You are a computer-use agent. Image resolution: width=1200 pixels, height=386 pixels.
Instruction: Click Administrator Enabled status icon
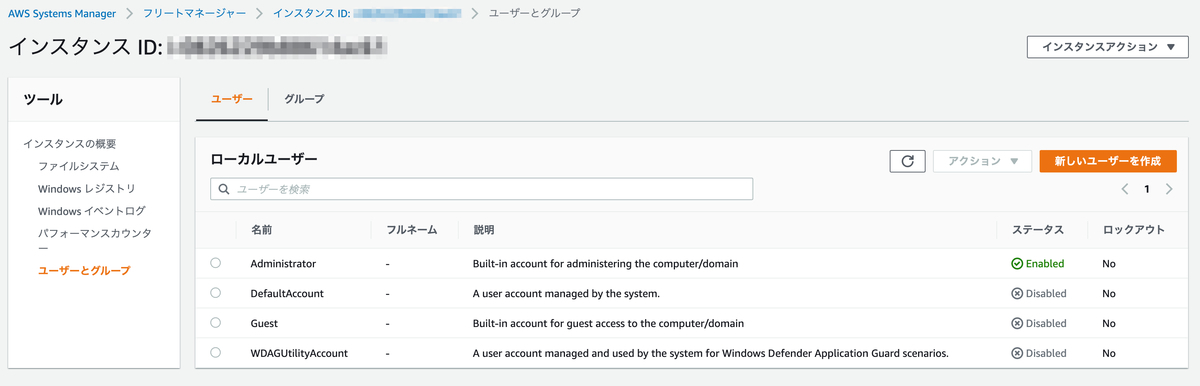click(1016, 264)
